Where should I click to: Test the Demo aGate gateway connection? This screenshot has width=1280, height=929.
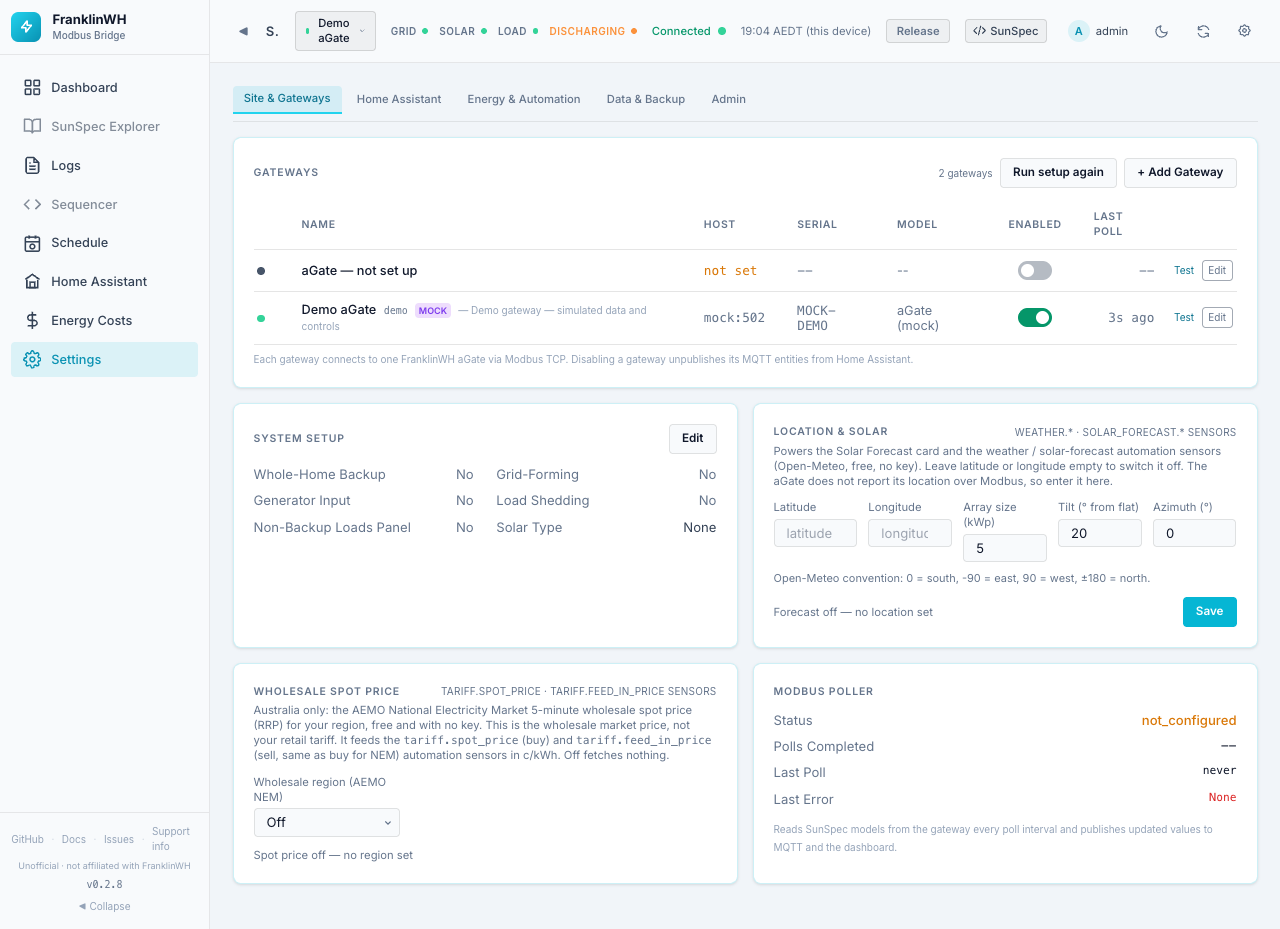(1184, 318)
